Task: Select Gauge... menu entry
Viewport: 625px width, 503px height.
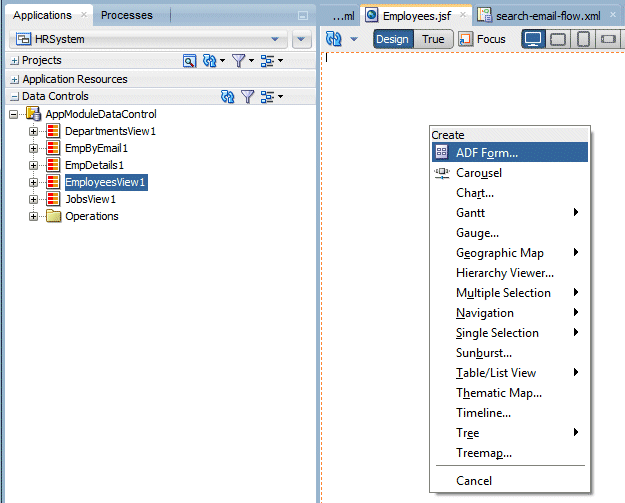Action: tap(510, 233)
